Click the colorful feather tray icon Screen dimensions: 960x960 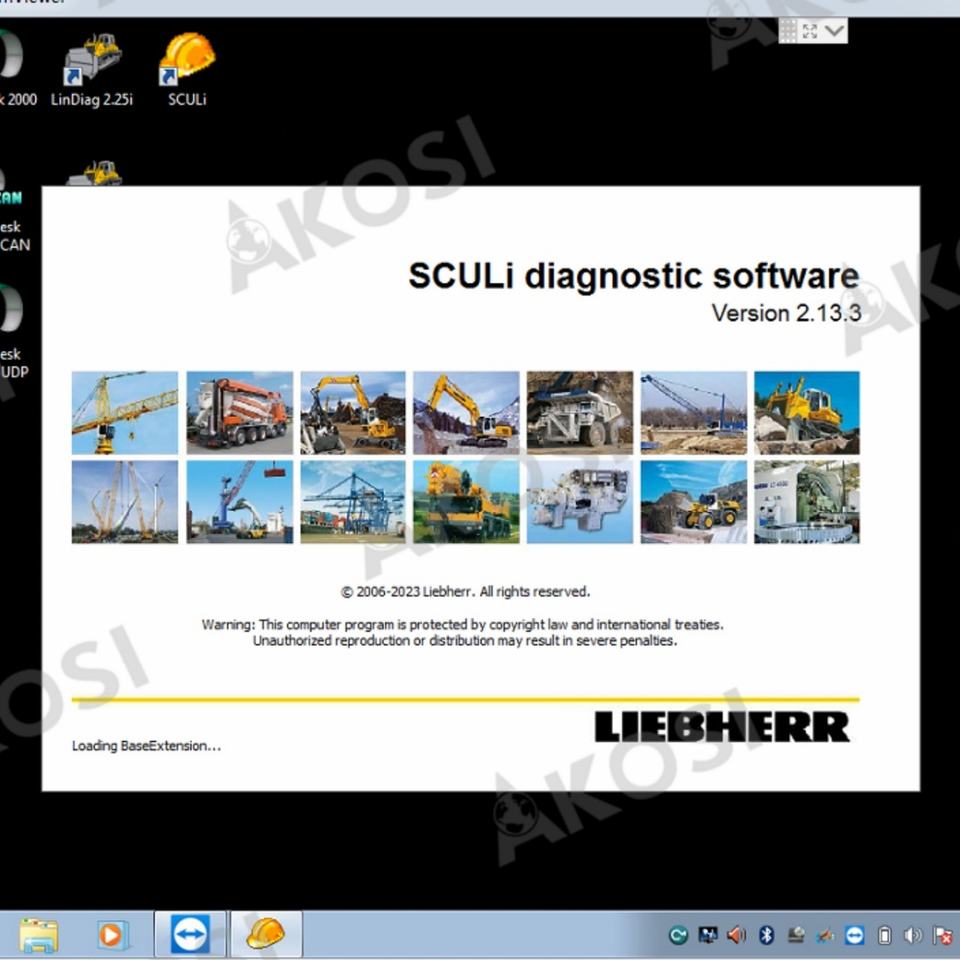825,935
